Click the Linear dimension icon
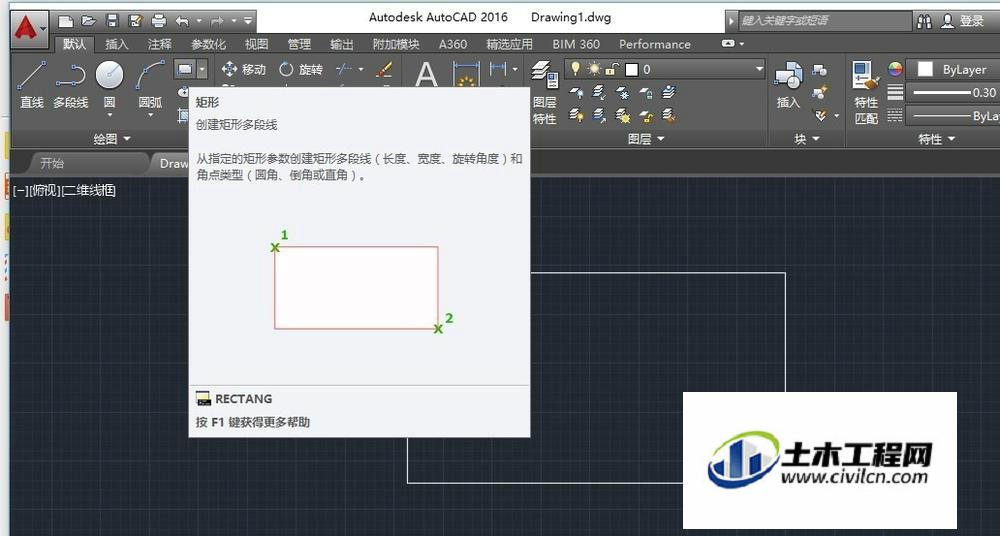 click(497, 68)
